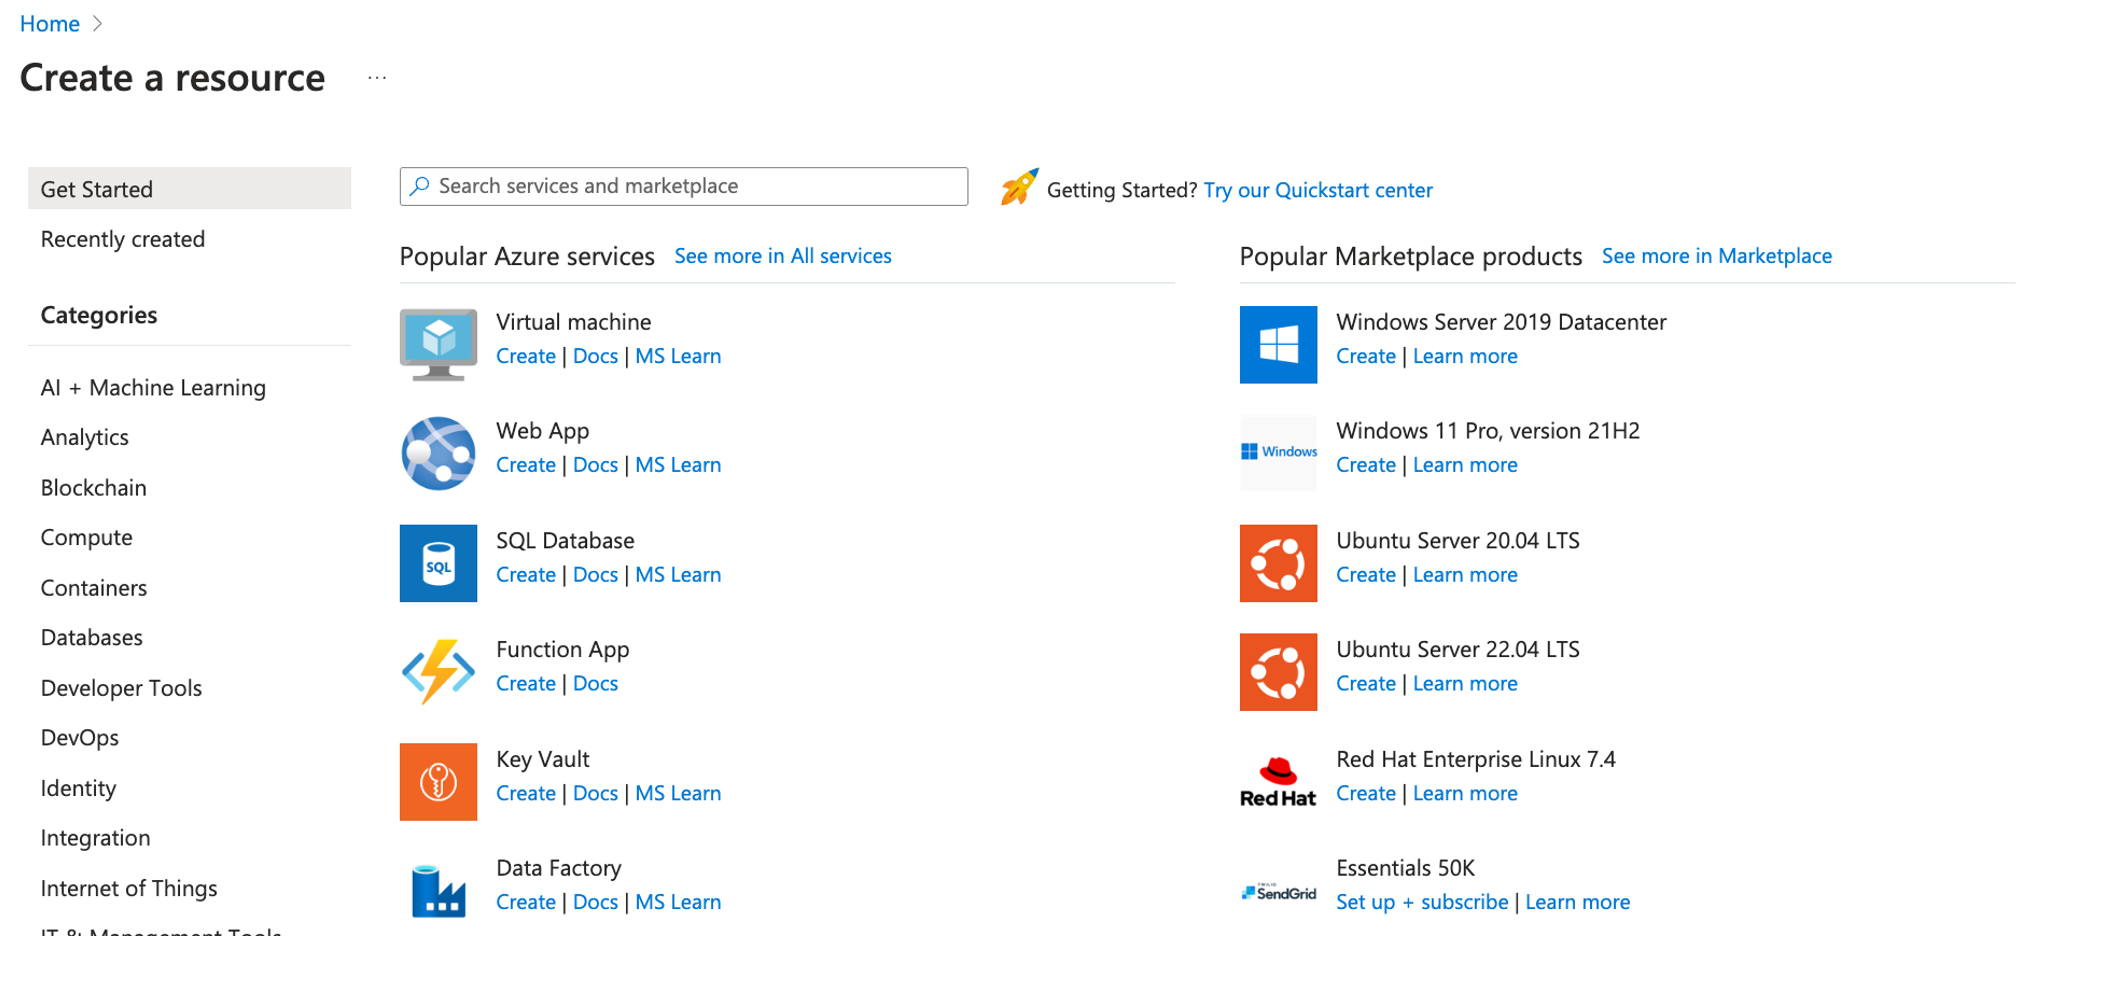
Task: Select the Ubuntu Server 22.04 LTS icon
Action: [x=1278, y=672]
